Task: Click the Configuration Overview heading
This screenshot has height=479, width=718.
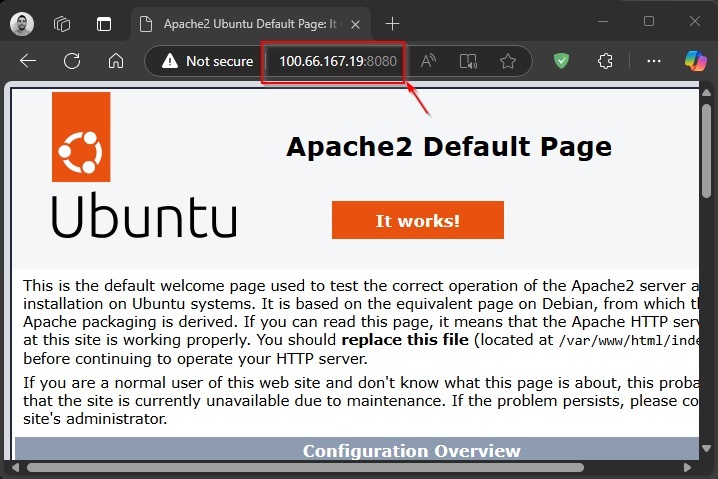Action: (411, 451)
